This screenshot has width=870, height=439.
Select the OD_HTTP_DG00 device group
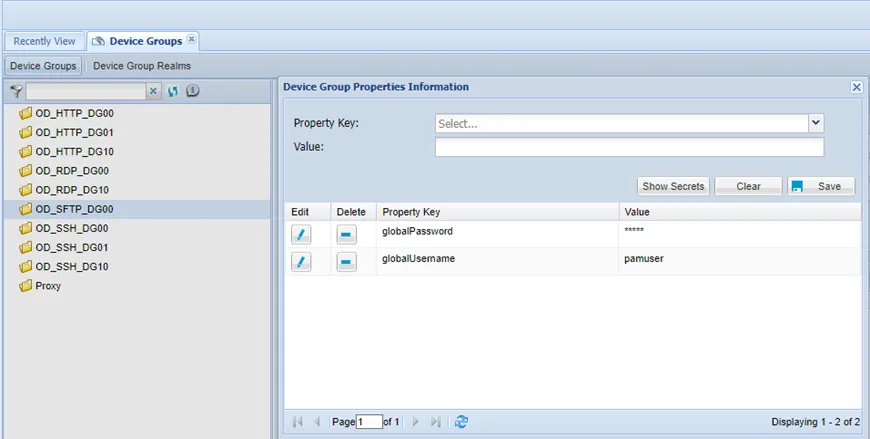(x=74, y=113)
